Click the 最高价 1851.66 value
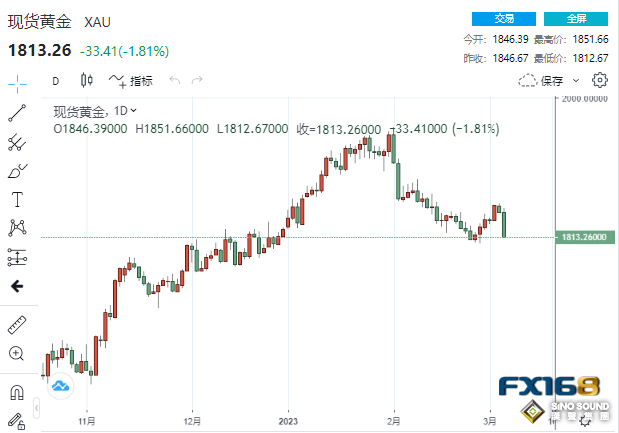The image size is (619, 433). pyautogui.click(x=591, y=39)
